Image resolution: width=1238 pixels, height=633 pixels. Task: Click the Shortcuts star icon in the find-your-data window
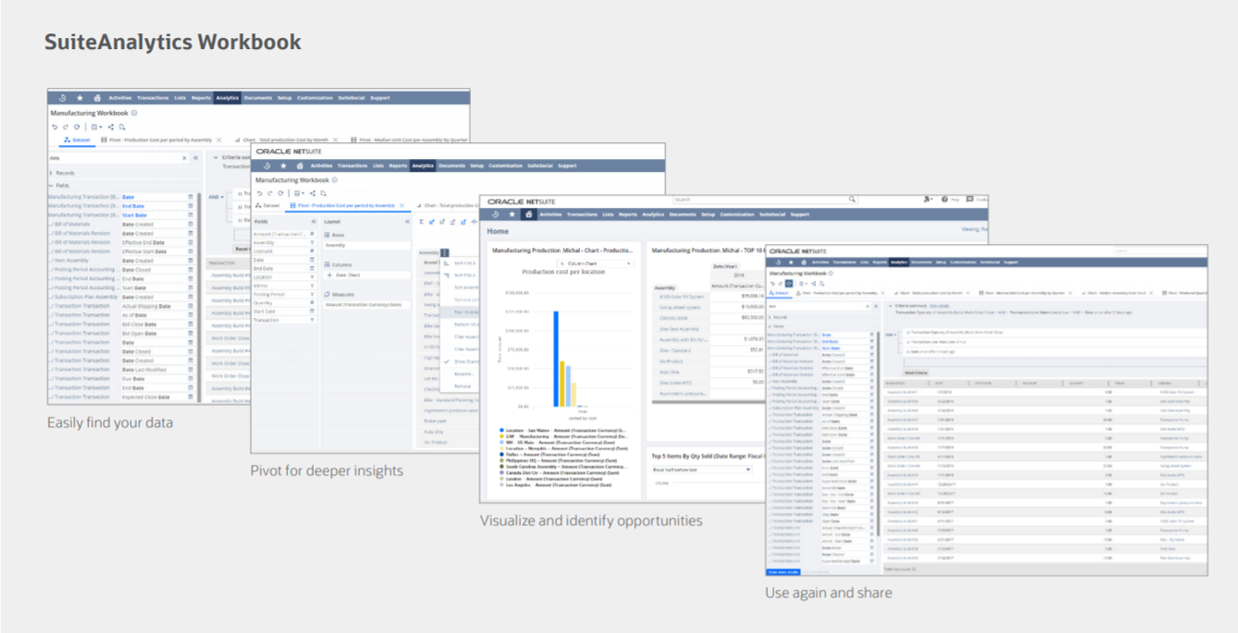click(80, 98)
